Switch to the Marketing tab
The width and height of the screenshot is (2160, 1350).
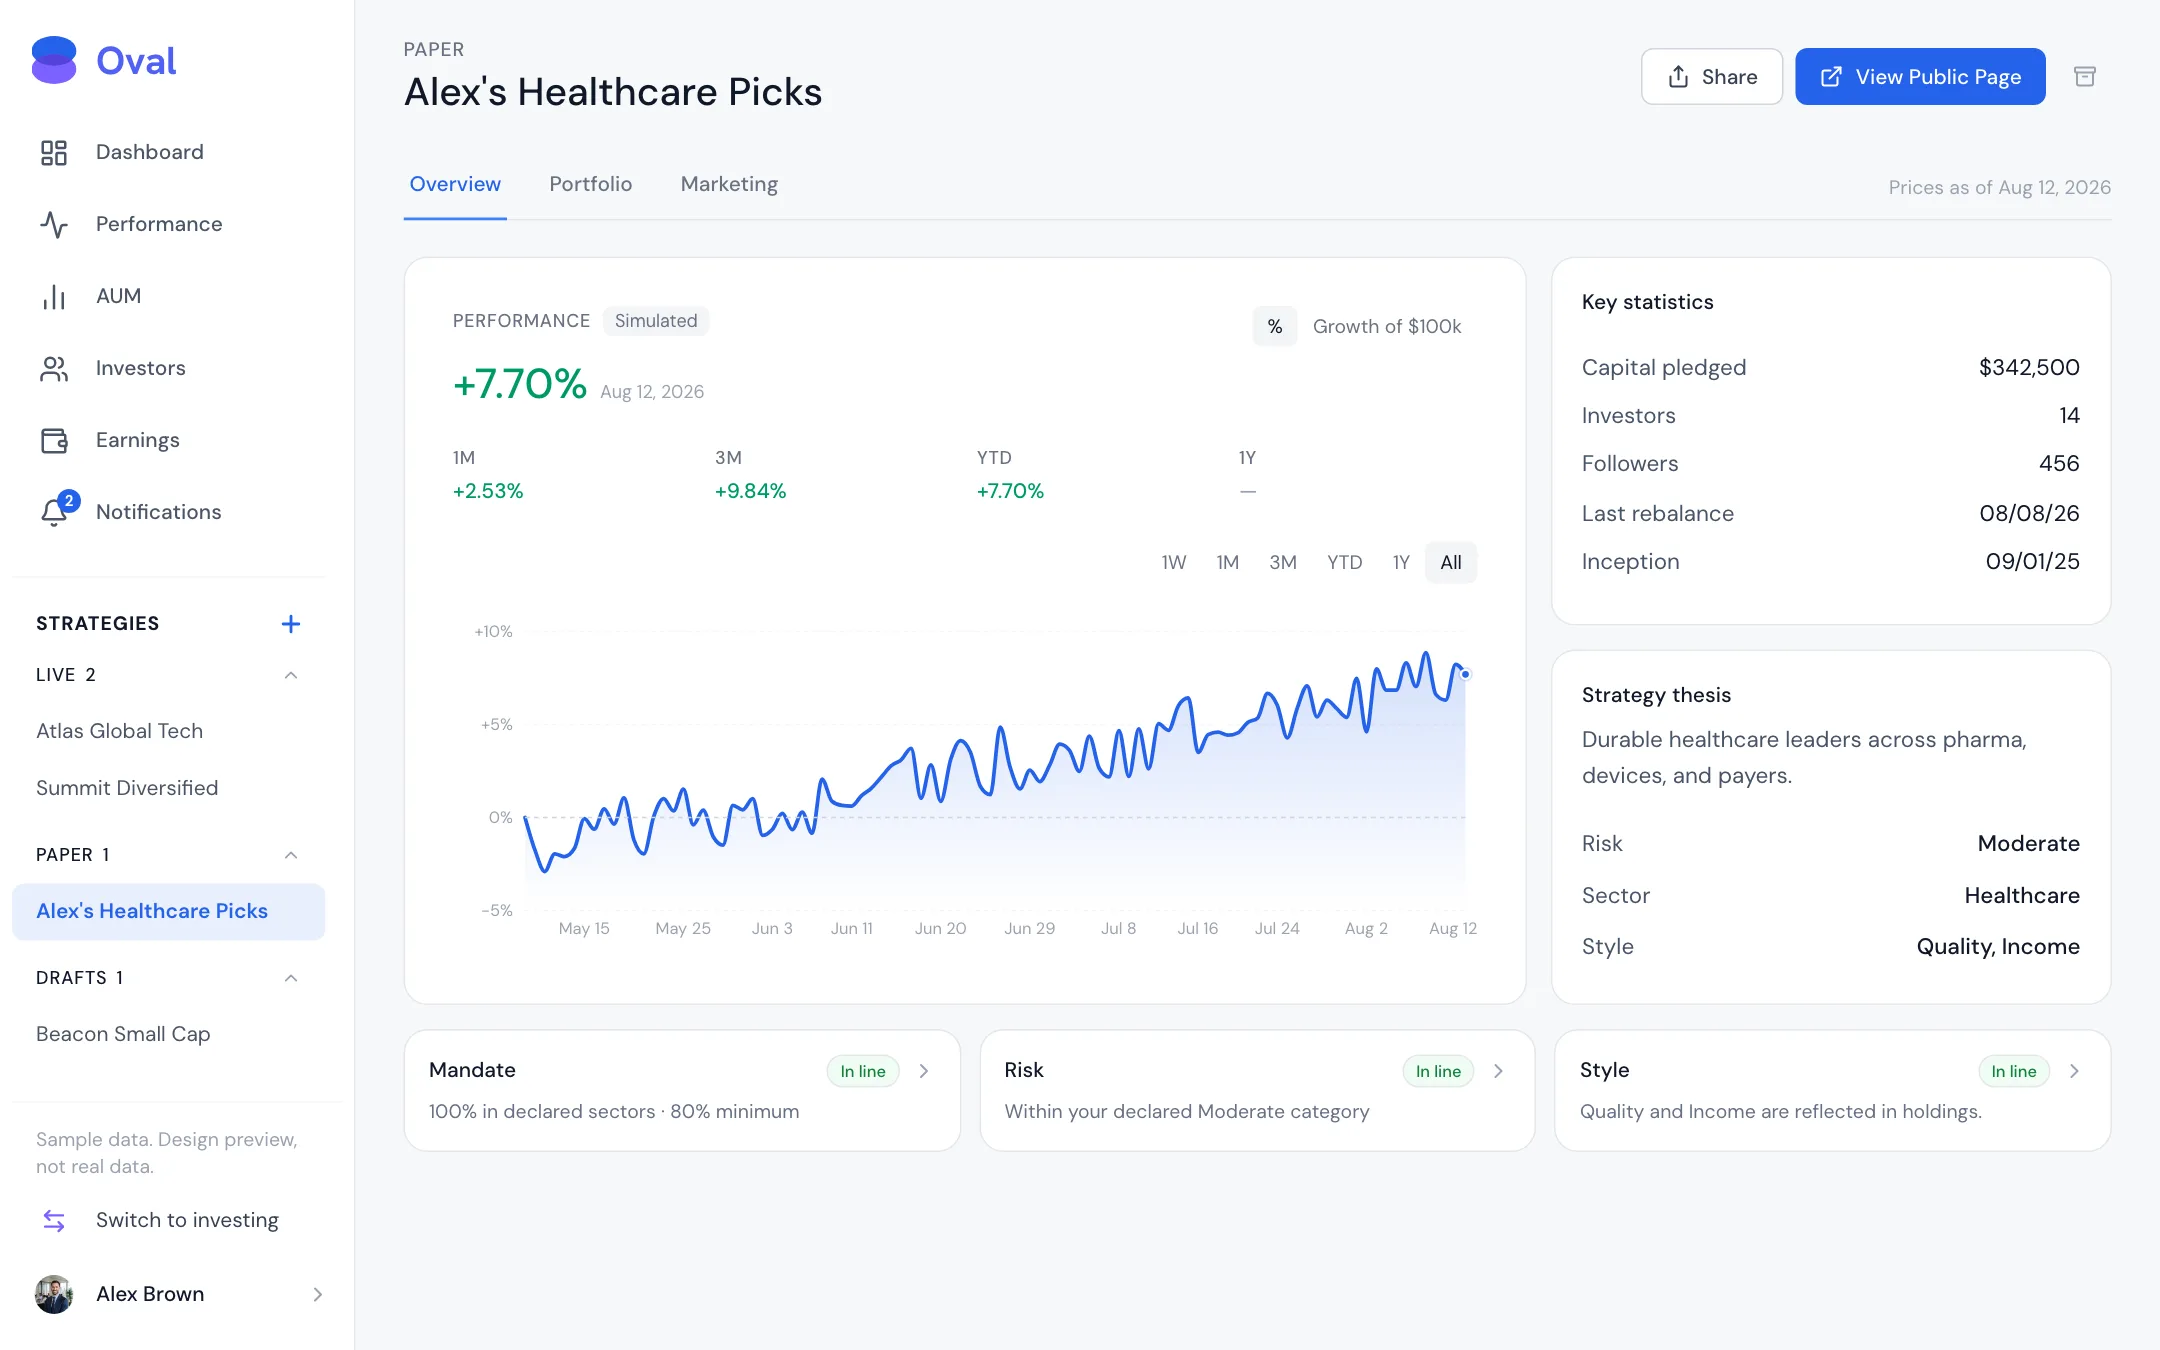[729, 184]
